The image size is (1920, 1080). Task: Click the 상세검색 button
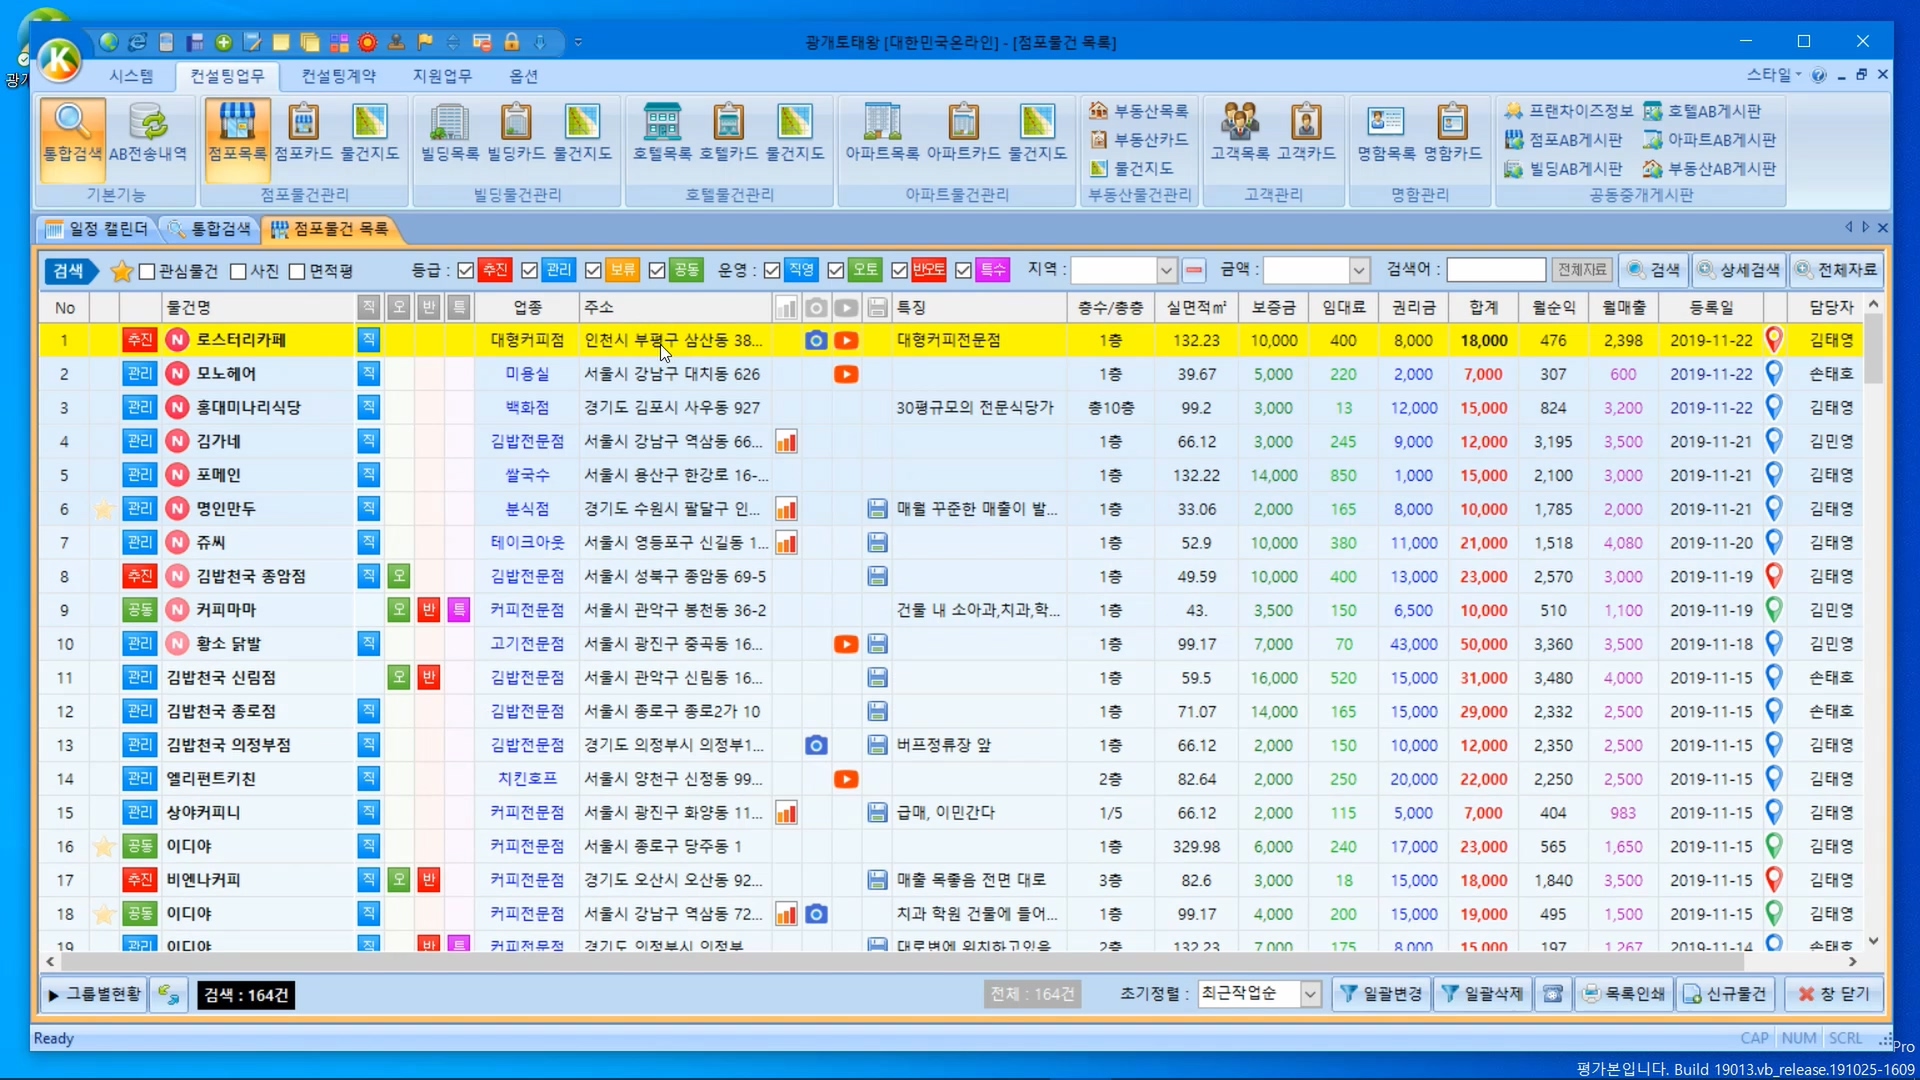tap(1740, 270)
